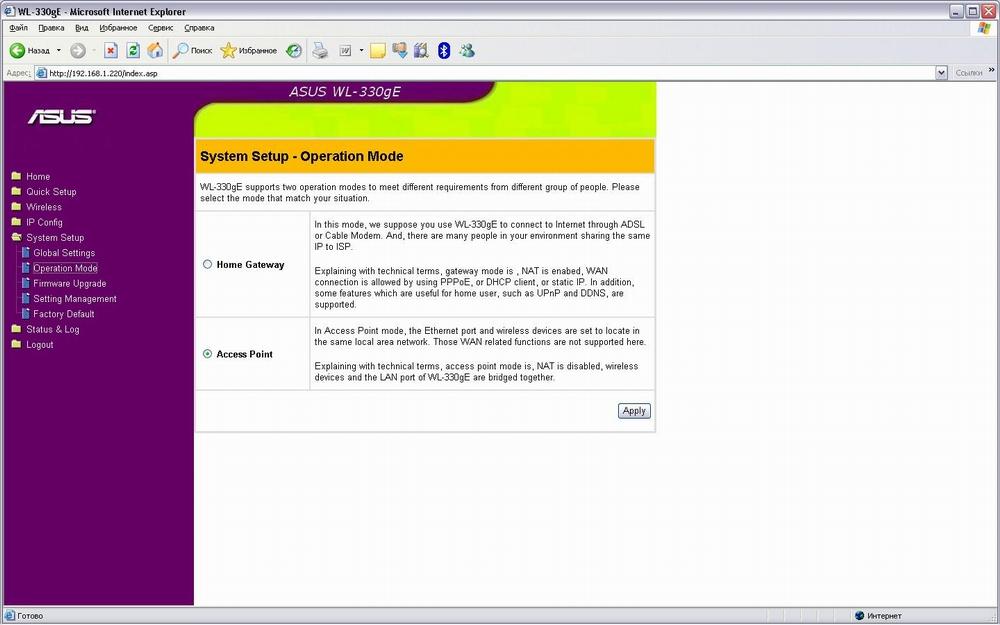The height and width of the screenshot is (625, 1000).
Task: Click the Factory Default sidebar link
Action: coord(63,314)
